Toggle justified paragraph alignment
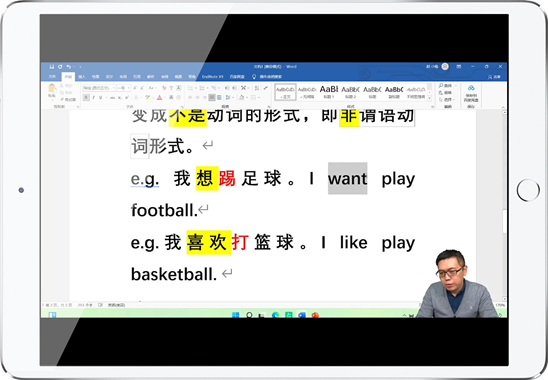This screenshot has height=380, width=548. point(211,98)
